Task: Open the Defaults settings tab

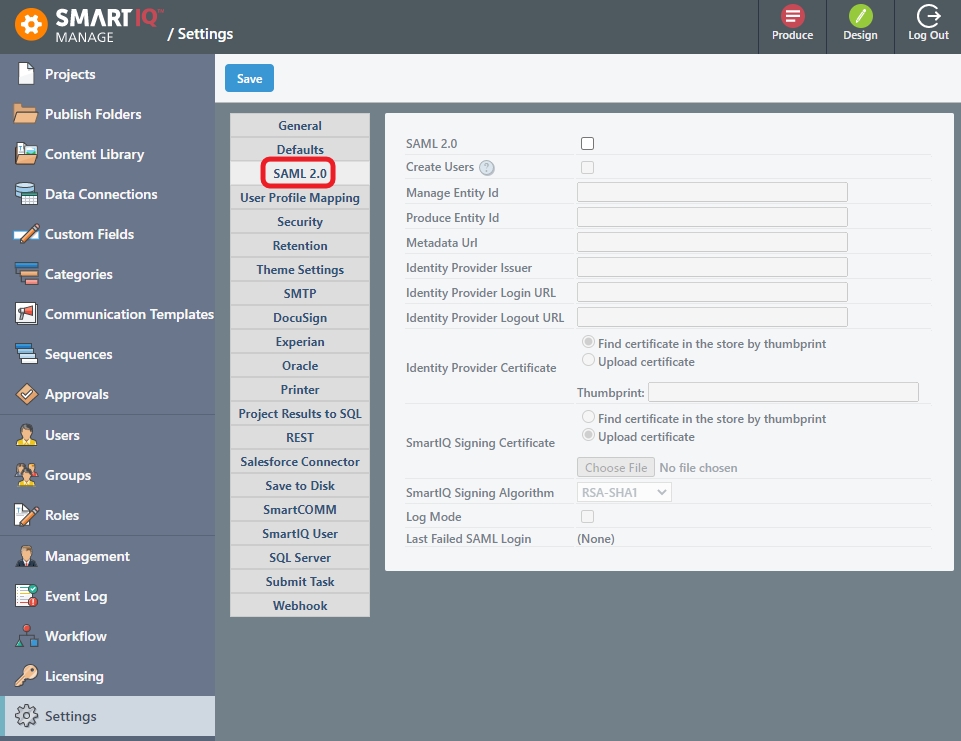Action: (300, 150)
